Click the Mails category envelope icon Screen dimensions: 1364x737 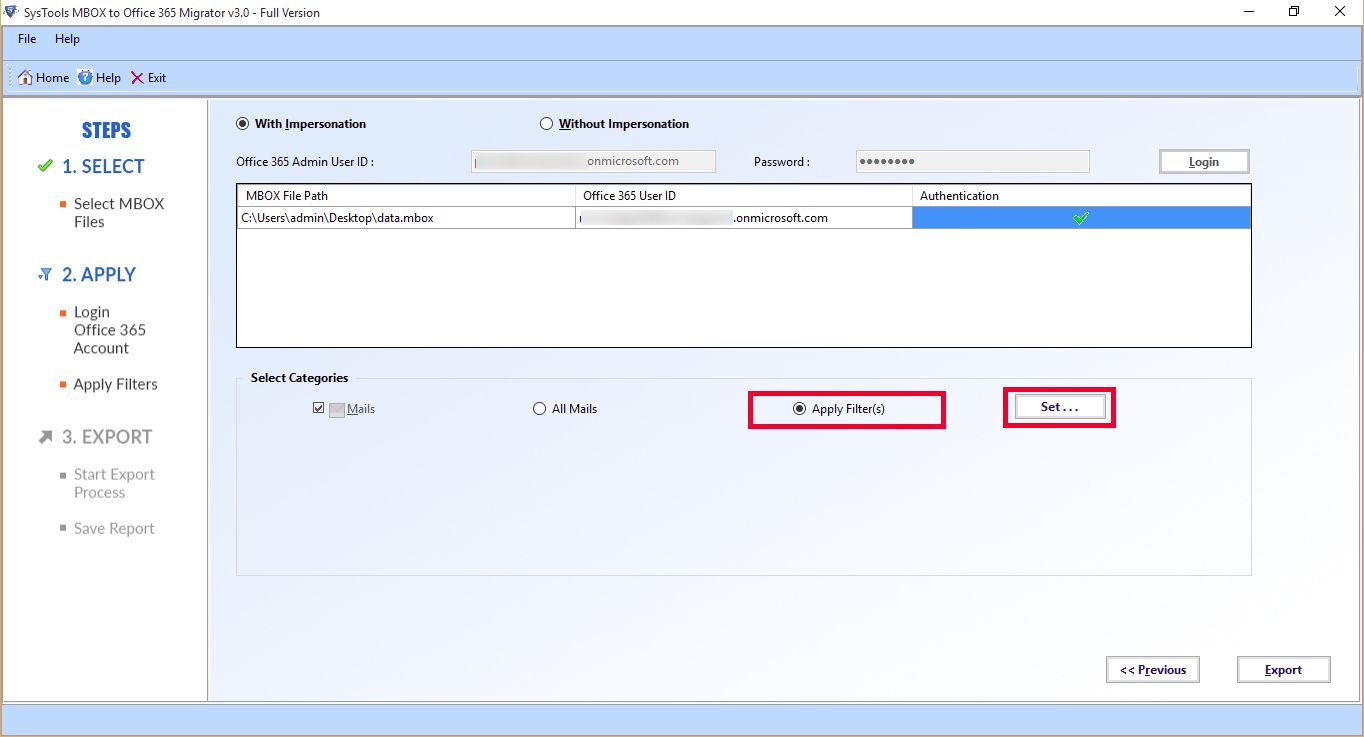337,409
